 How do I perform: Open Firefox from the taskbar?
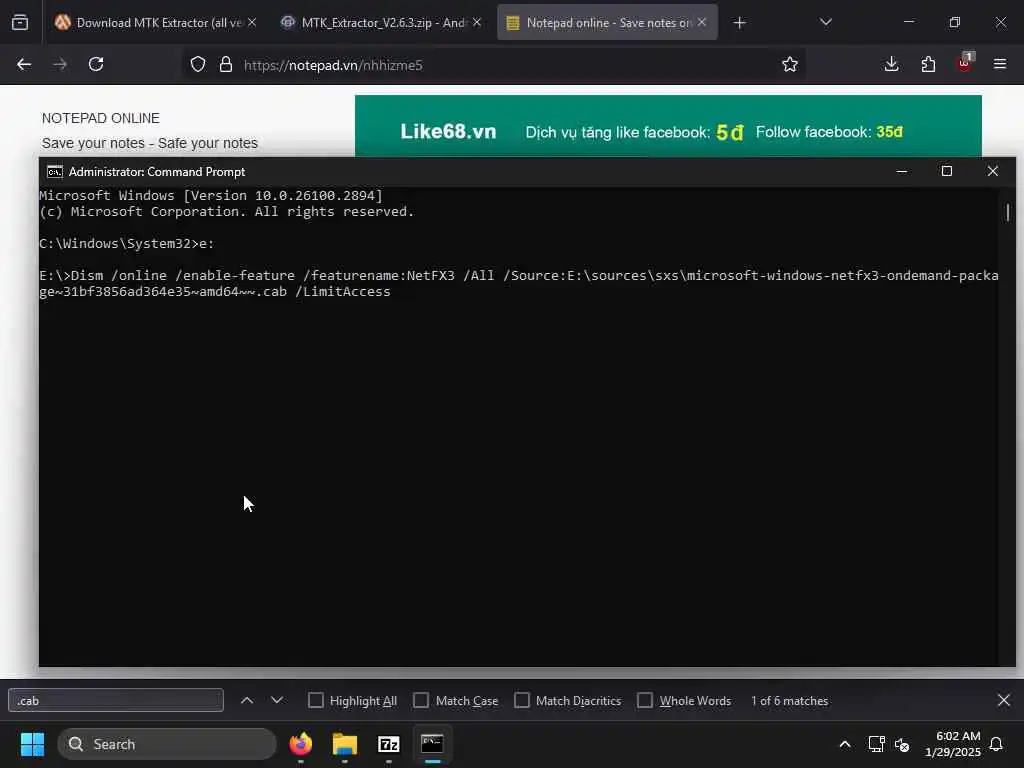[300, 744]
